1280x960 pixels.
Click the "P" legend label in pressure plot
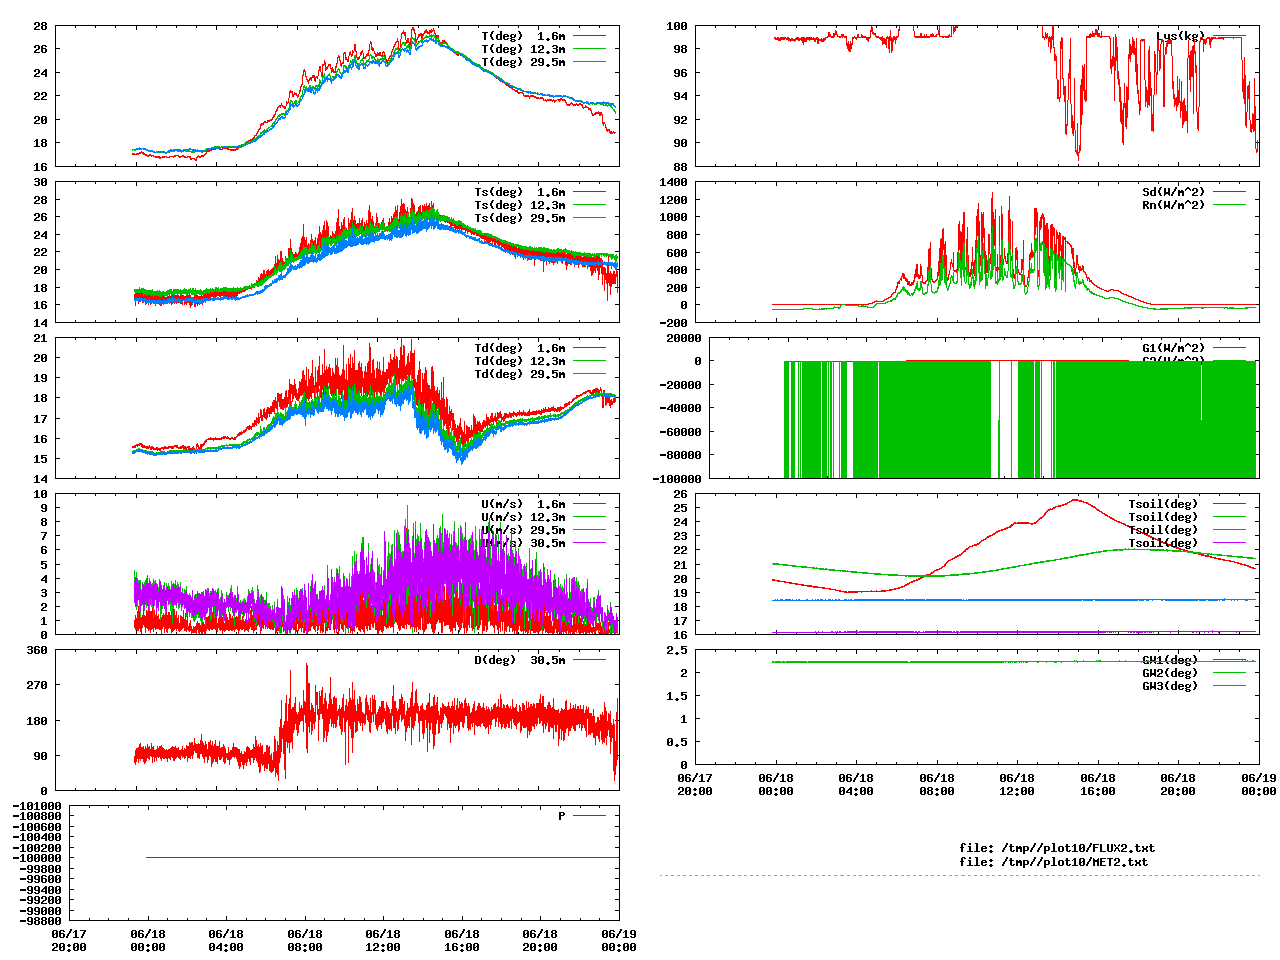(562, 816)
